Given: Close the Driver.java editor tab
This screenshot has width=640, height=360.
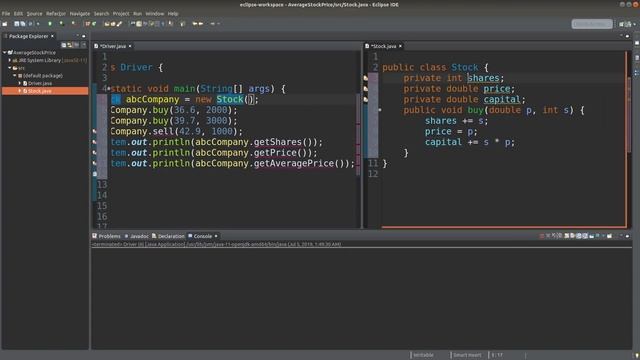Looking at the screenshot, I should point(130,46).
